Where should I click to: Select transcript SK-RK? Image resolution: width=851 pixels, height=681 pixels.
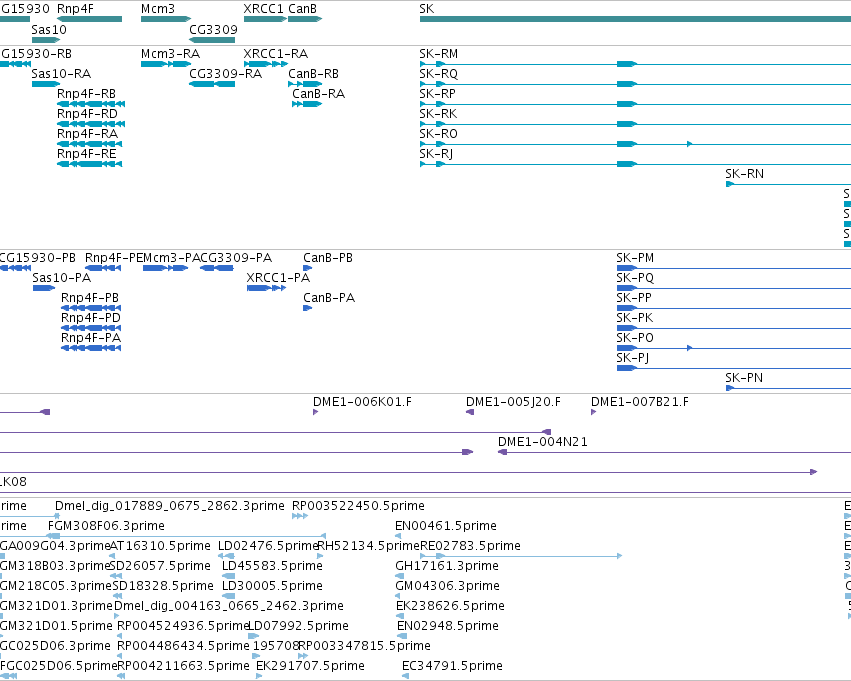tap(635, 124)
